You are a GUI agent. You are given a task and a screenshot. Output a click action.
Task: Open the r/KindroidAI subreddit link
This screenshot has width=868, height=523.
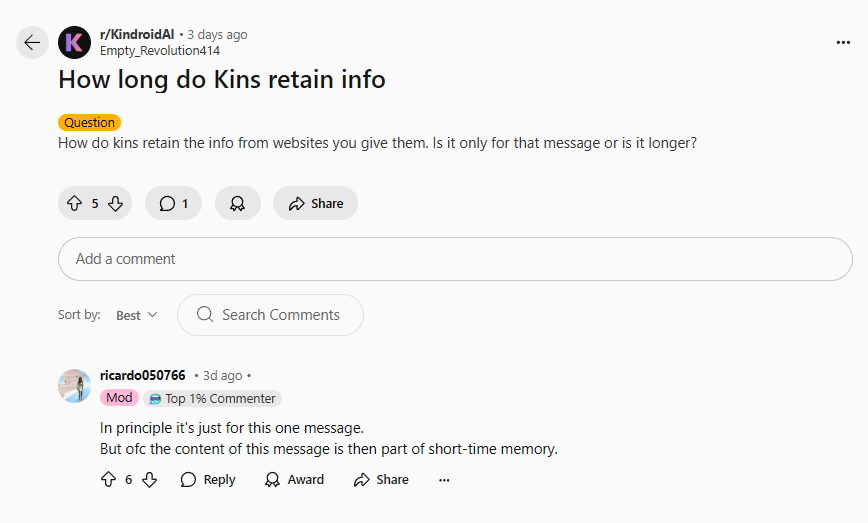pyautogui.click(x=137, y=34)
